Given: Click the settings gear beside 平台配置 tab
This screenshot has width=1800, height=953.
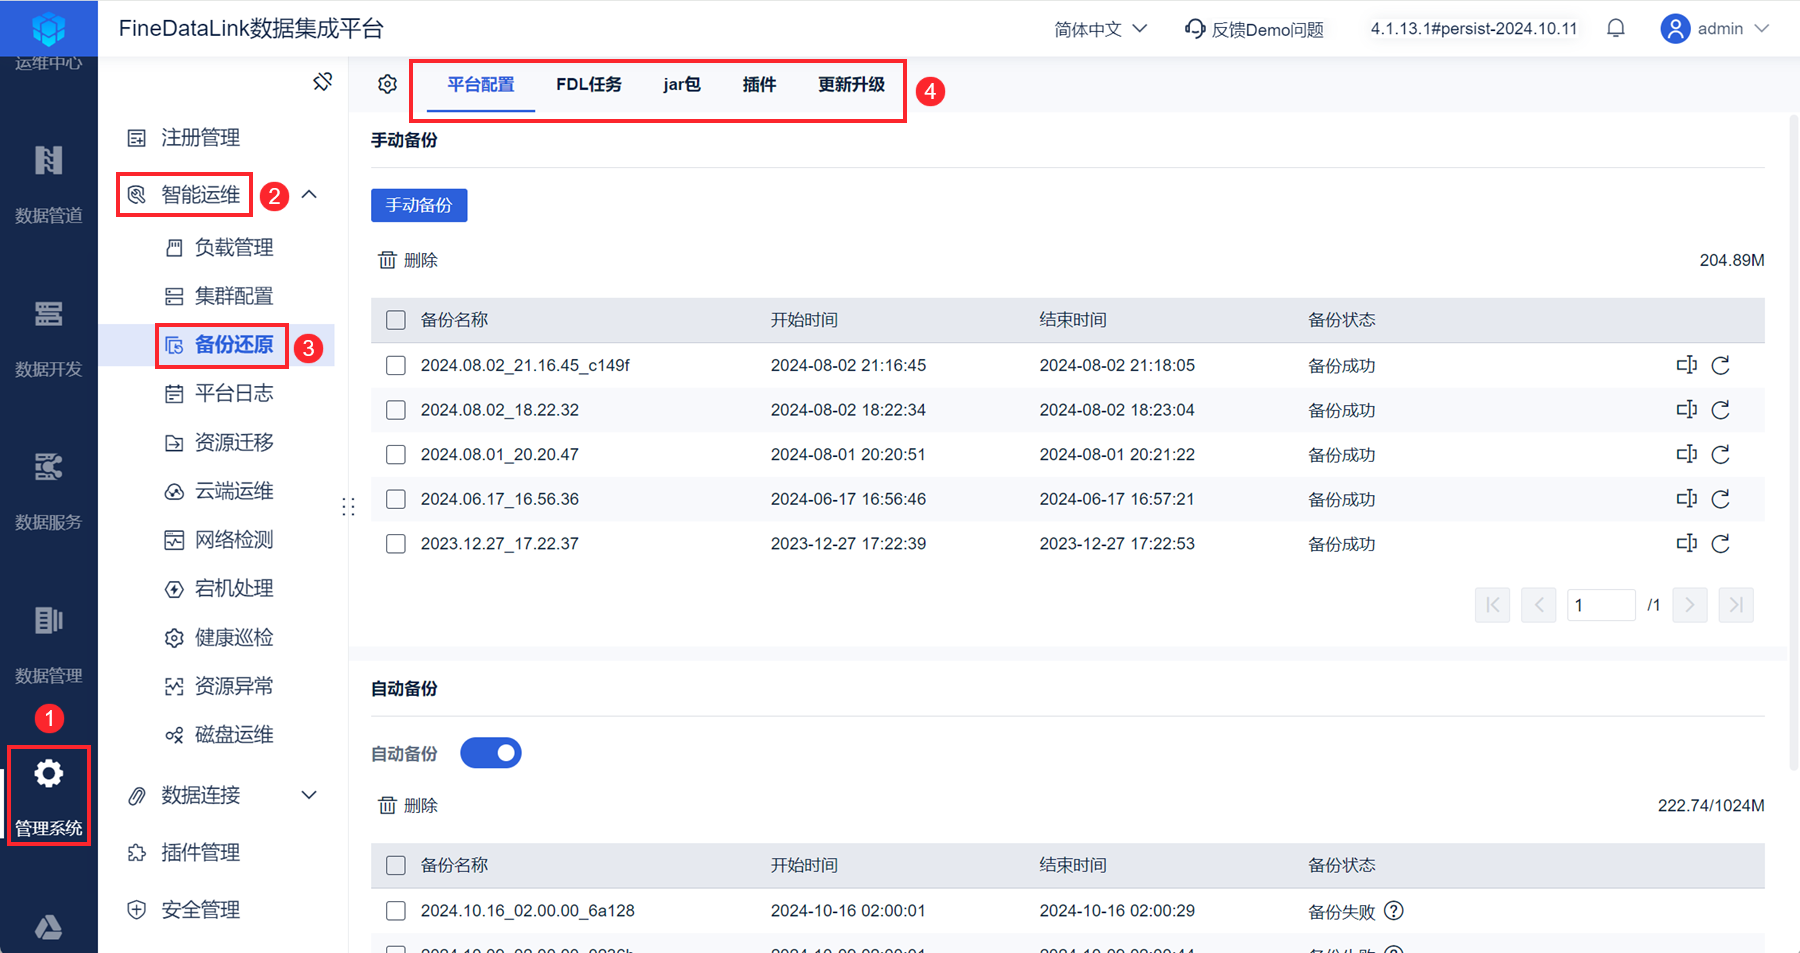Looking at the screenshot, I should pyautogui.click(x=388, y=85).
